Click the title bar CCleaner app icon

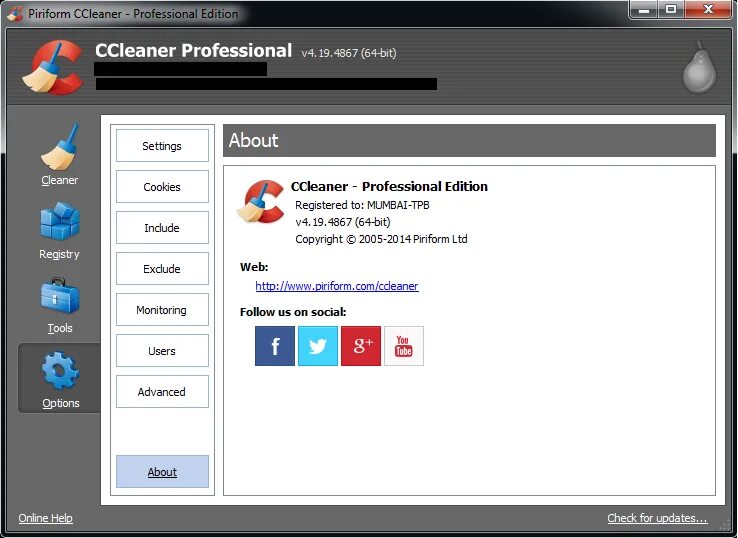click(15, 14)
